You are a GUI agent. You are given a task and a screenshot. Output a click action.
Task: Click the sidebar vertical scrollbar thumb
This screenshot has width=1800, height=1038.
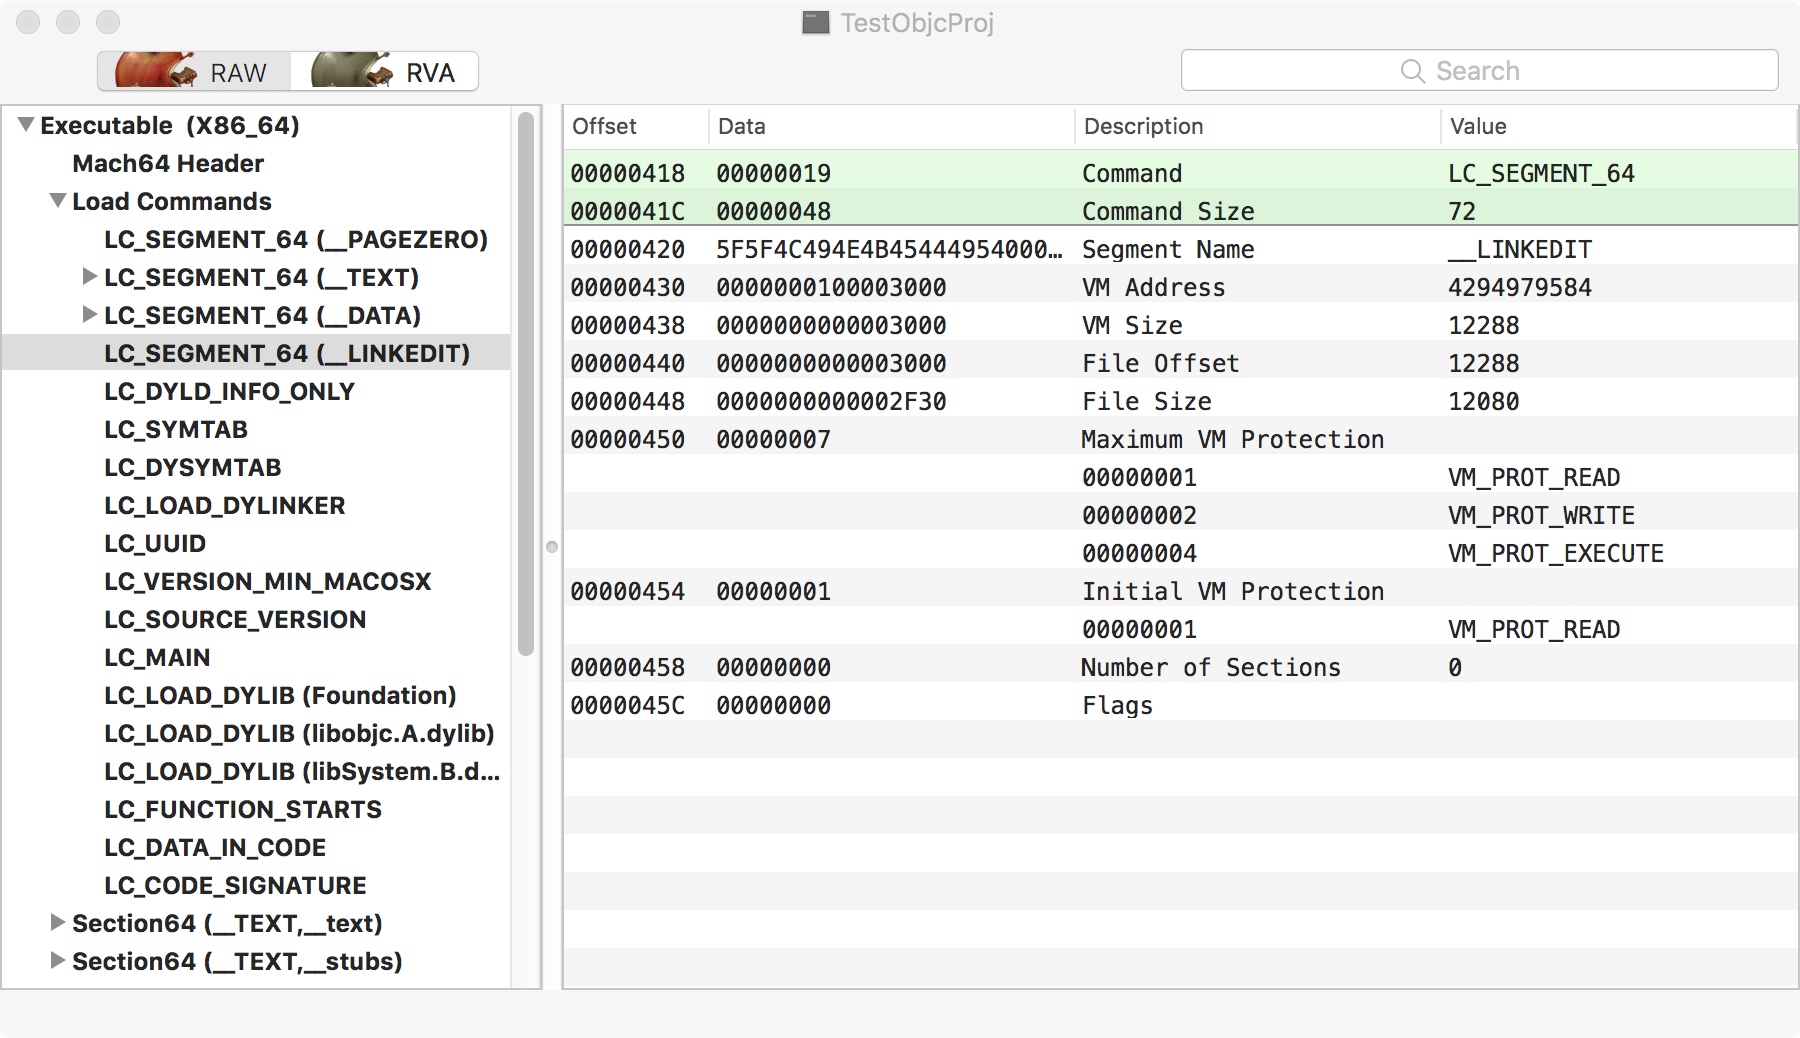coord(526,384)
